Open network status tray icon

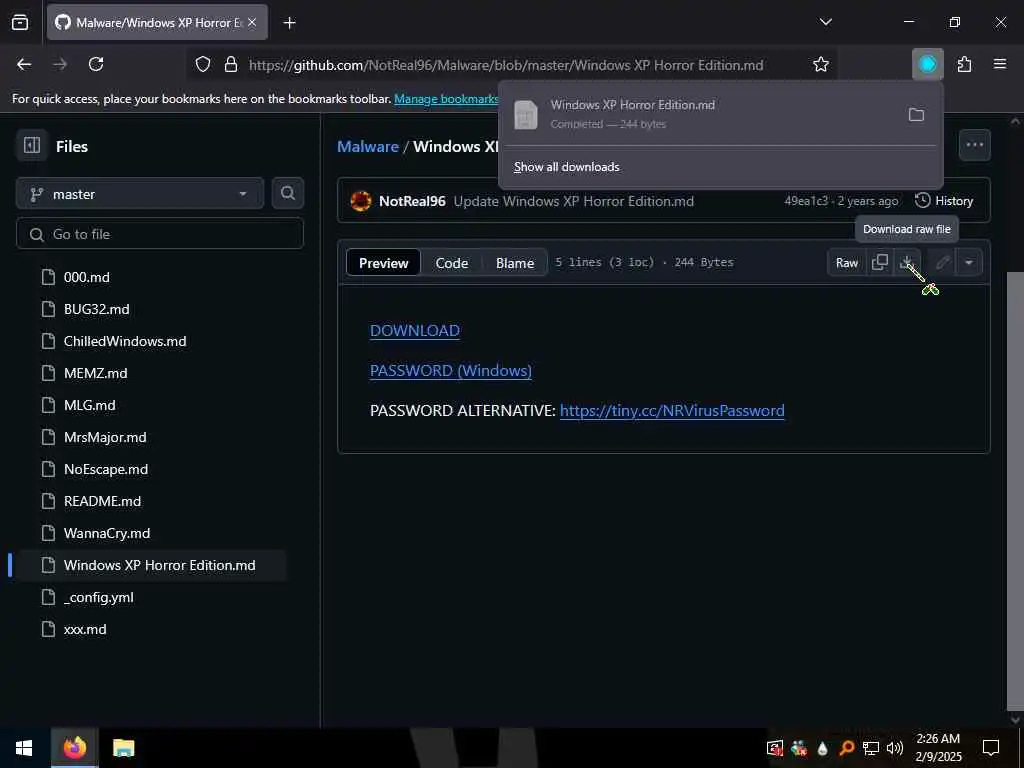pos(871,748)
